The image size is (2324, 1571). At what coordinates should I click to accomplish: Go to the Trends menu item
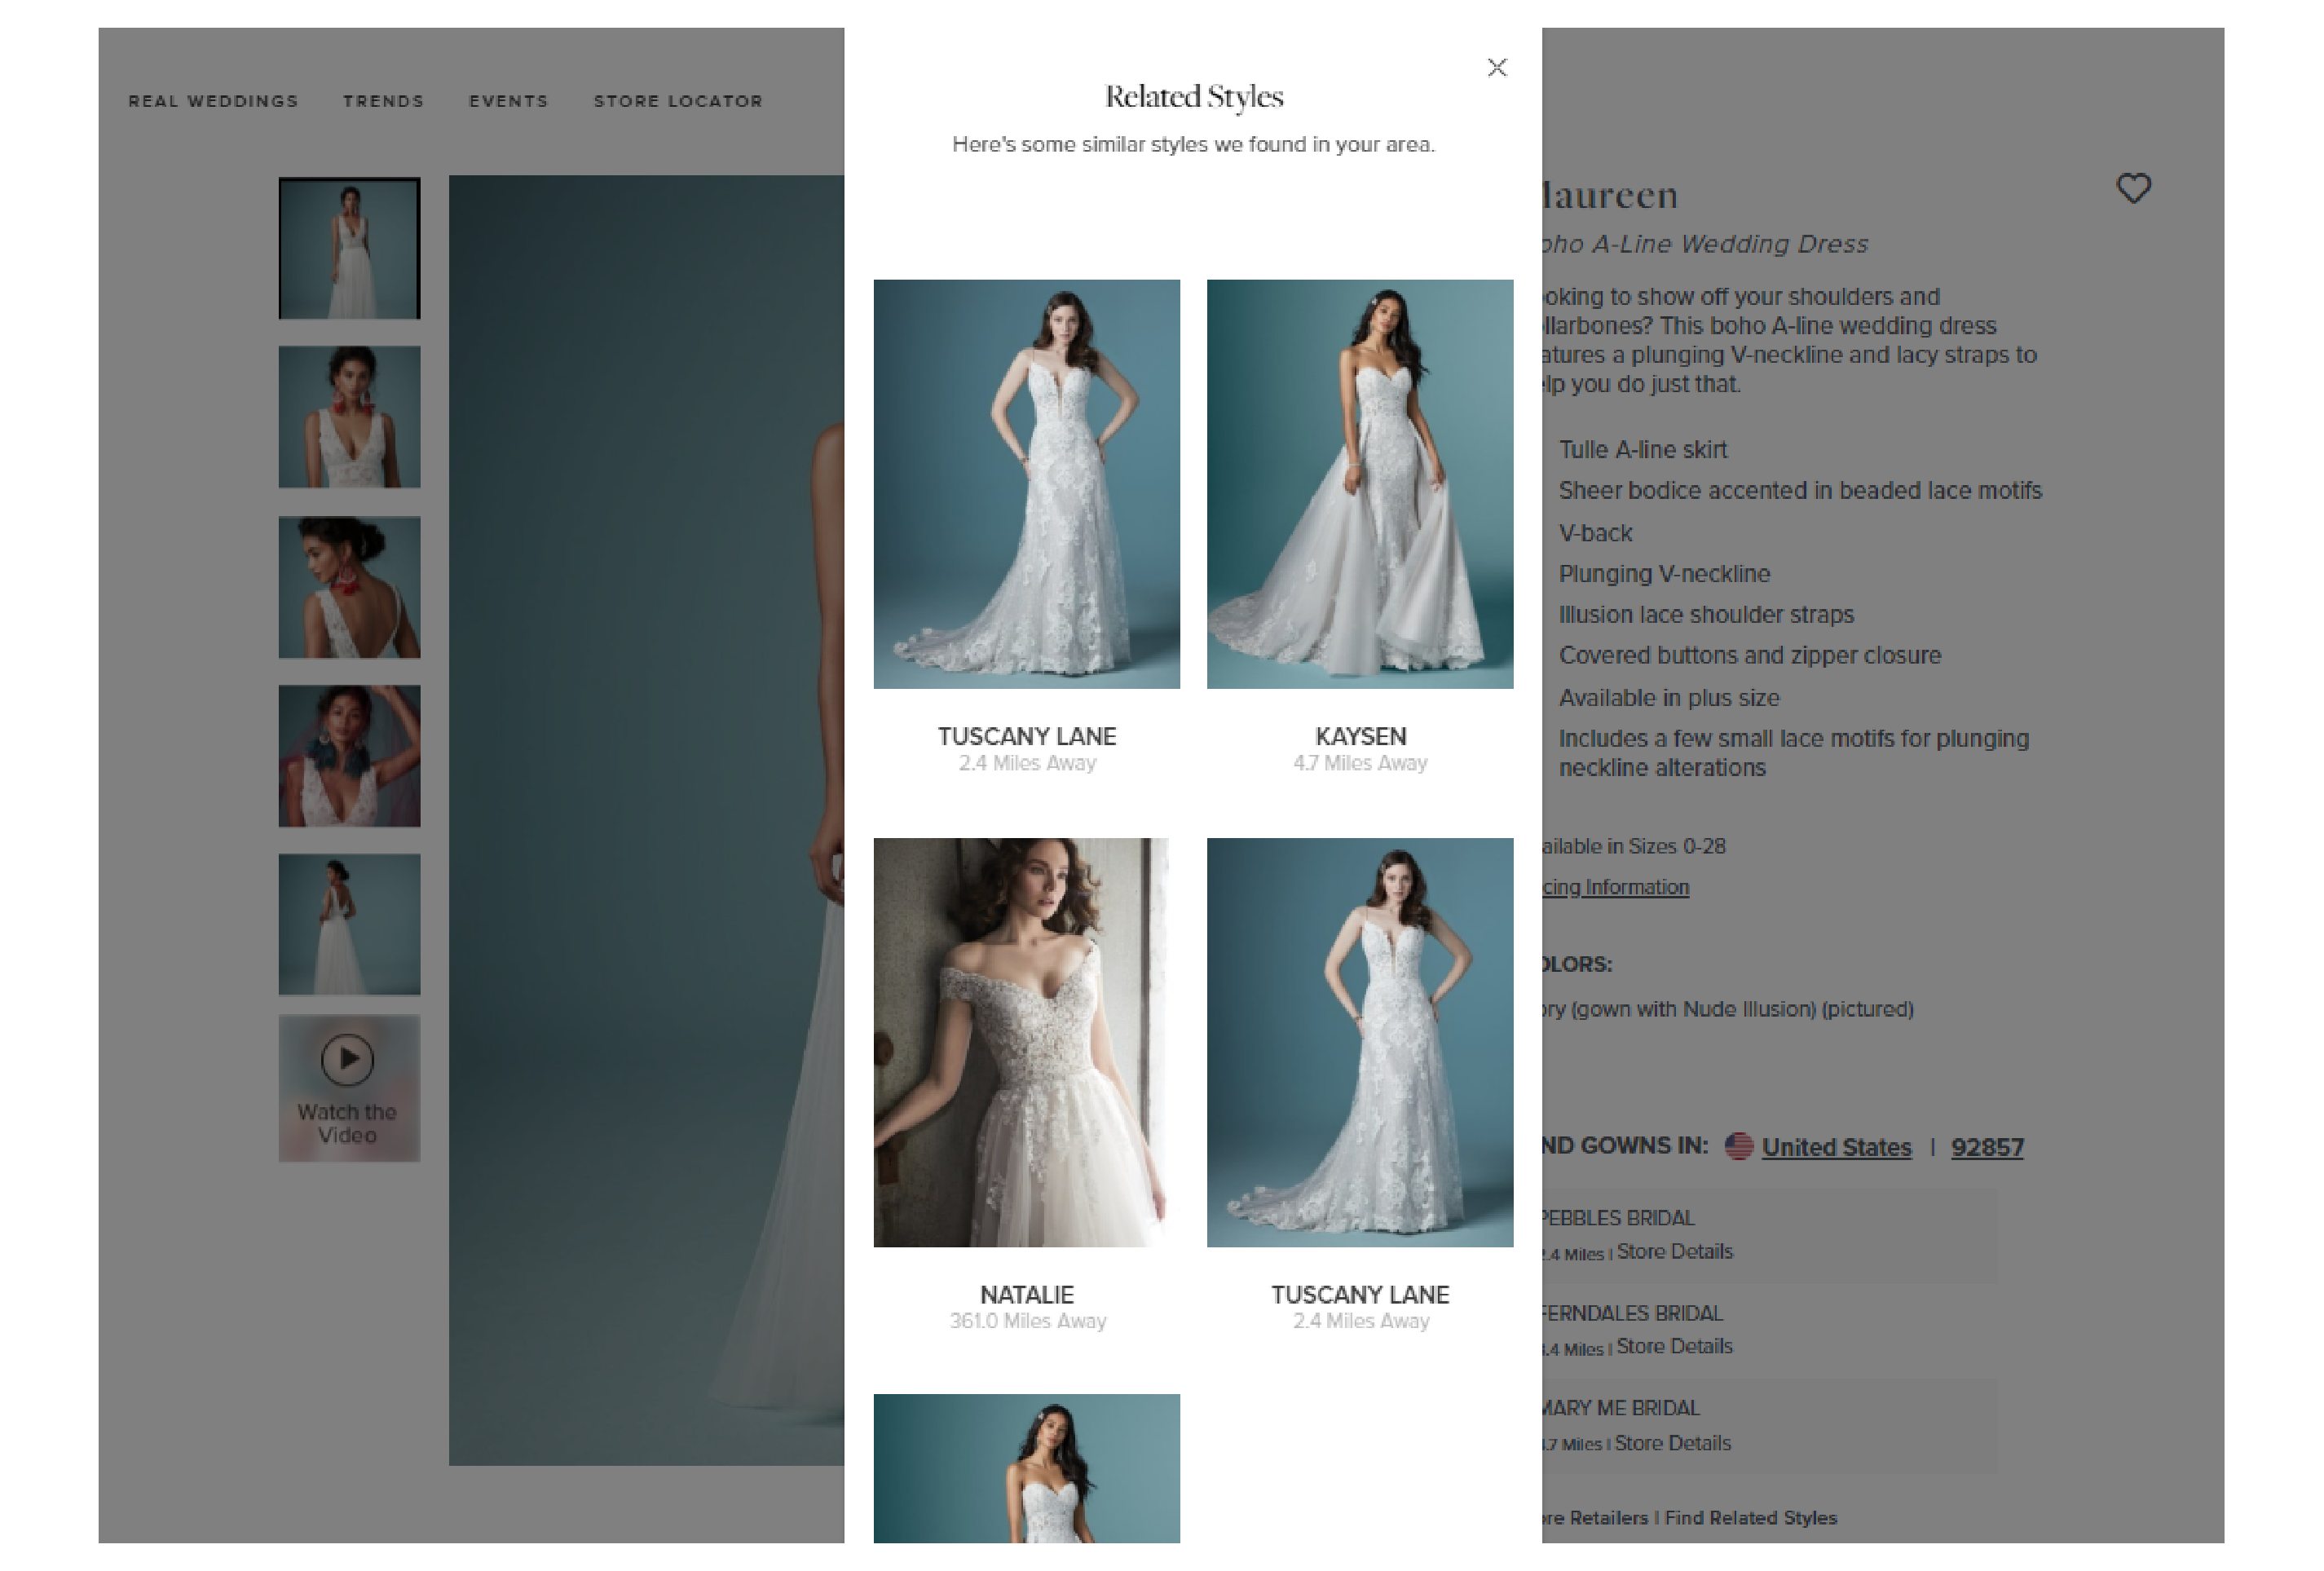[383, 101]
